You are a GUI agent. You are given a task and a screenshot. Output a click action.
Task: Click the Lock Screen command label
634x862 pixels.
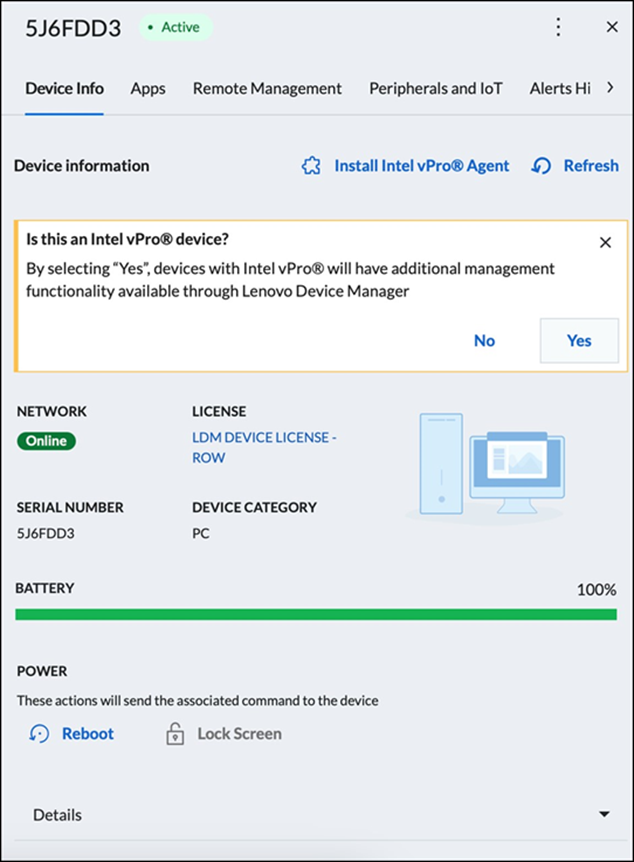240,733
